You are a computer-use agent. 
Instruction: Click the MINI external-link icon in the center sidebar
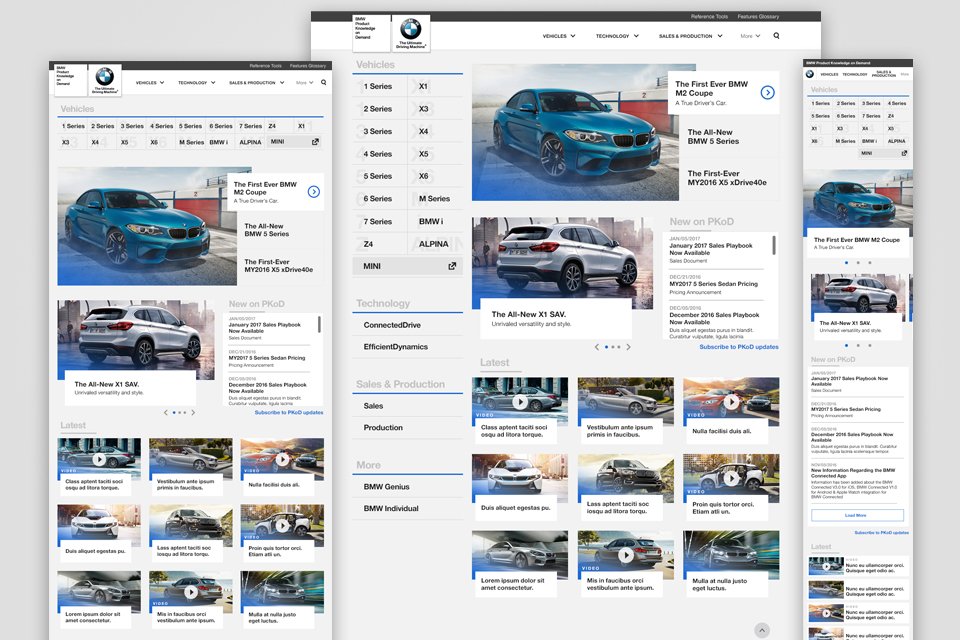(452, 266)
